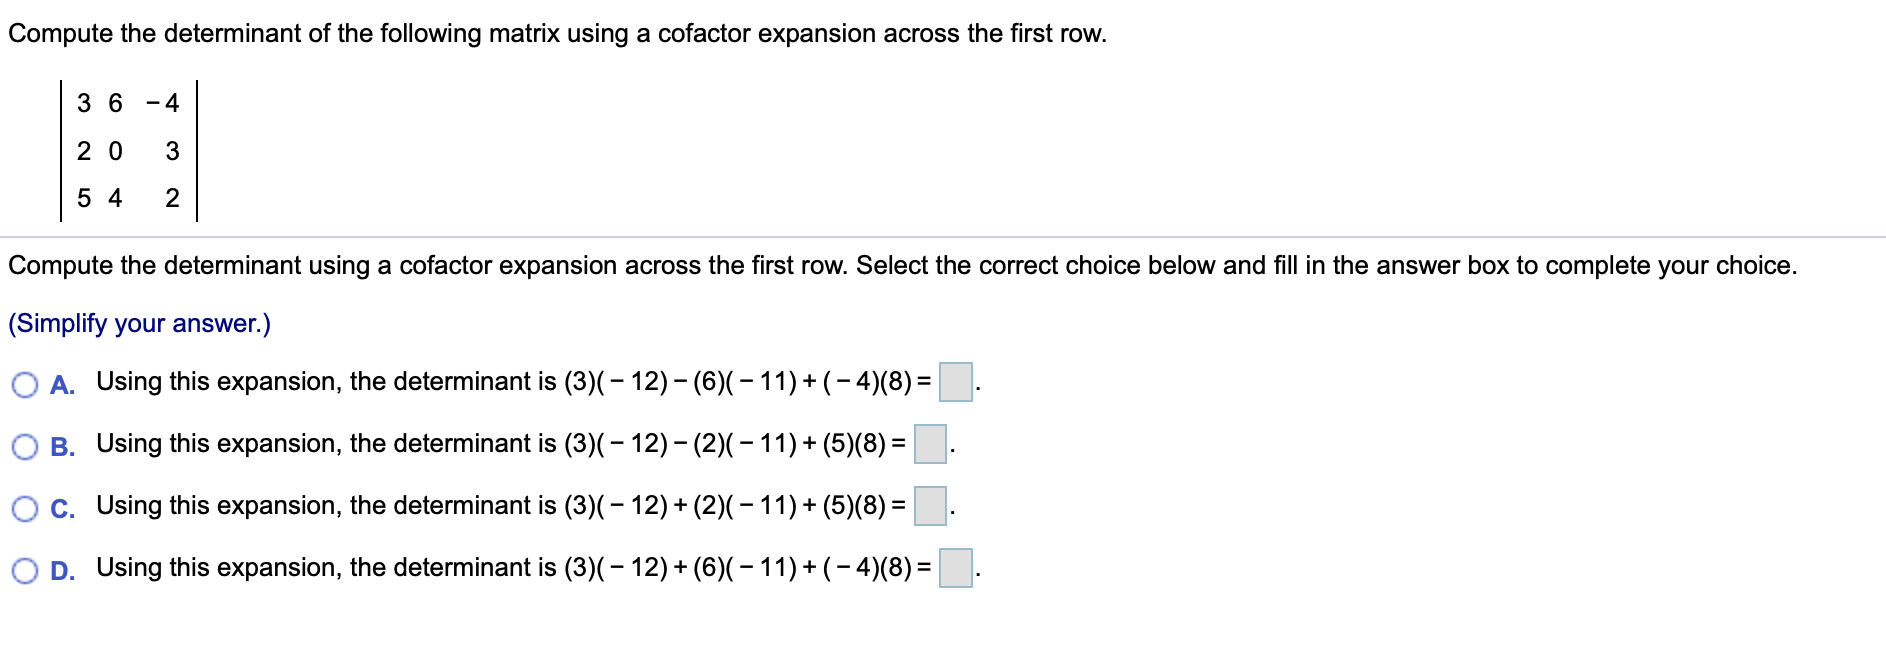
Task: Click the −4 entry in the matrix
Action: (163, 103)
